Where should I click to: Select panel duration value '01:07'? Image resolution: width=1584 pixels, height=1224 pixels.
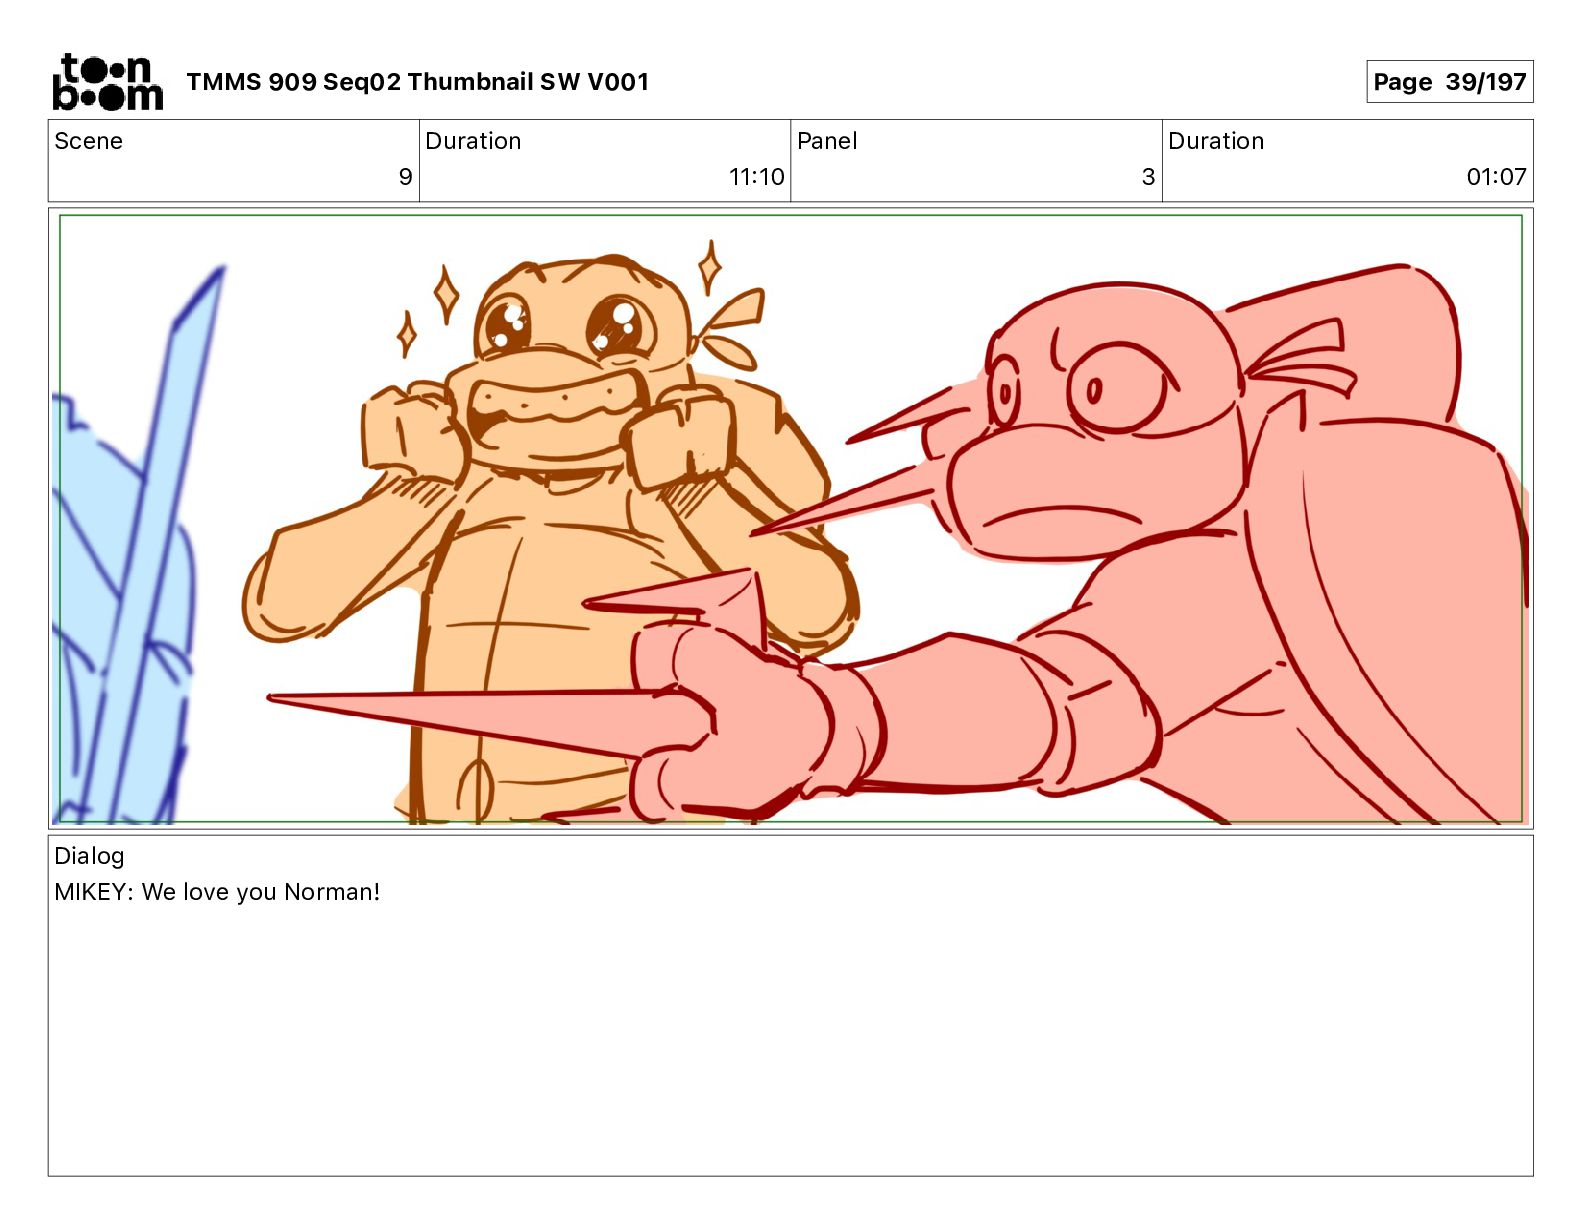tap(1496, 177)
